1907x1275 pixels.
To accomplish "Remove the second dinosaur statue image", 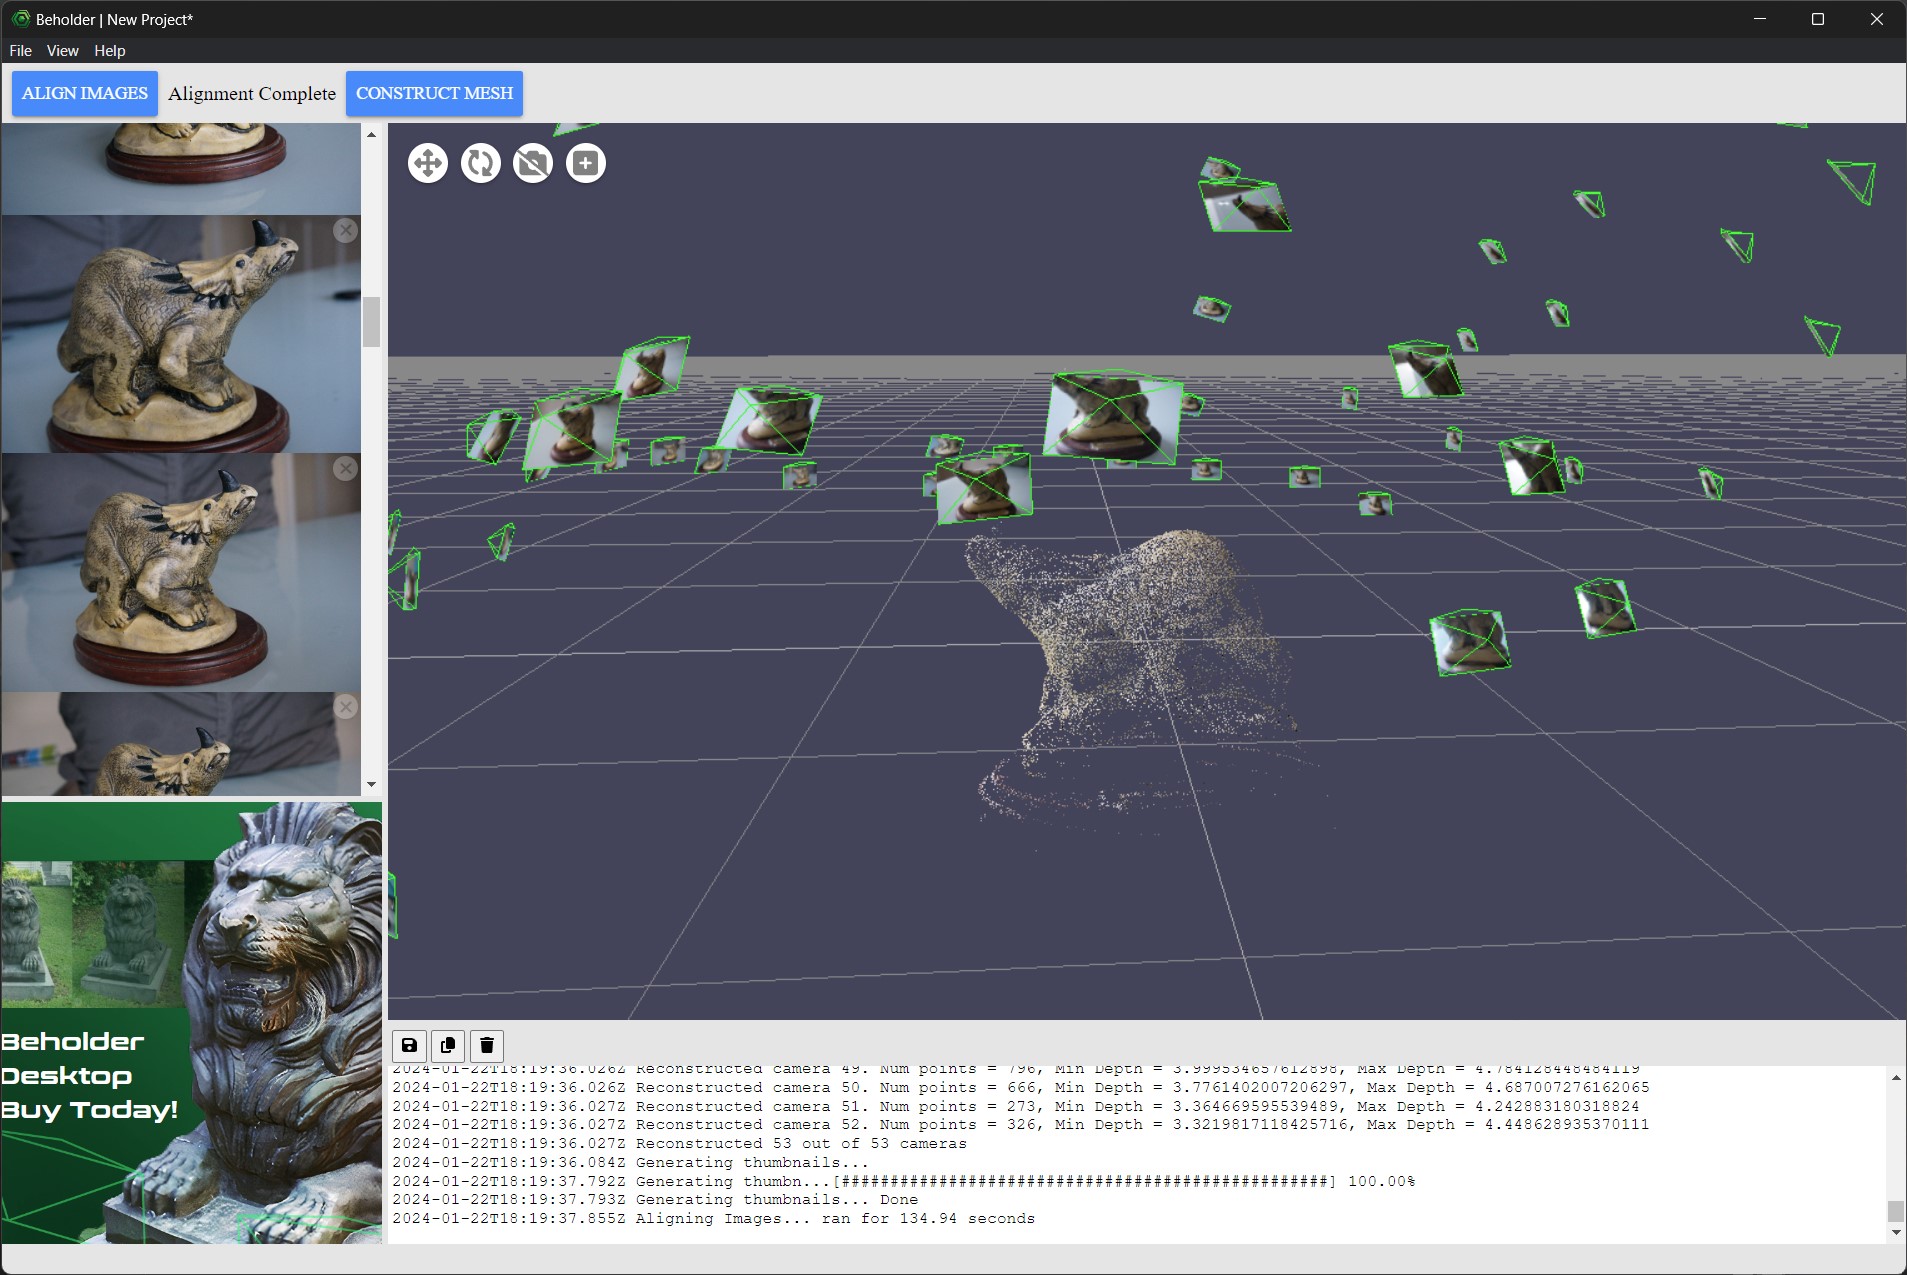I will tap(346, 468).
